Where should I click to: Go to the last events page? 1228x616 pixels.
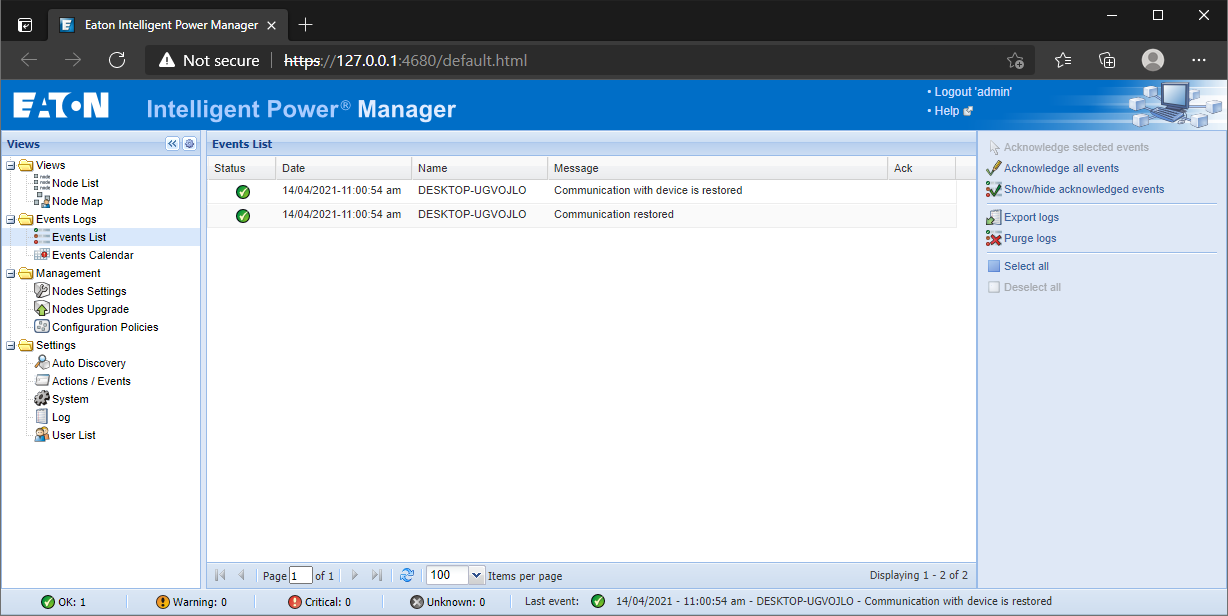tap(376, 575)
